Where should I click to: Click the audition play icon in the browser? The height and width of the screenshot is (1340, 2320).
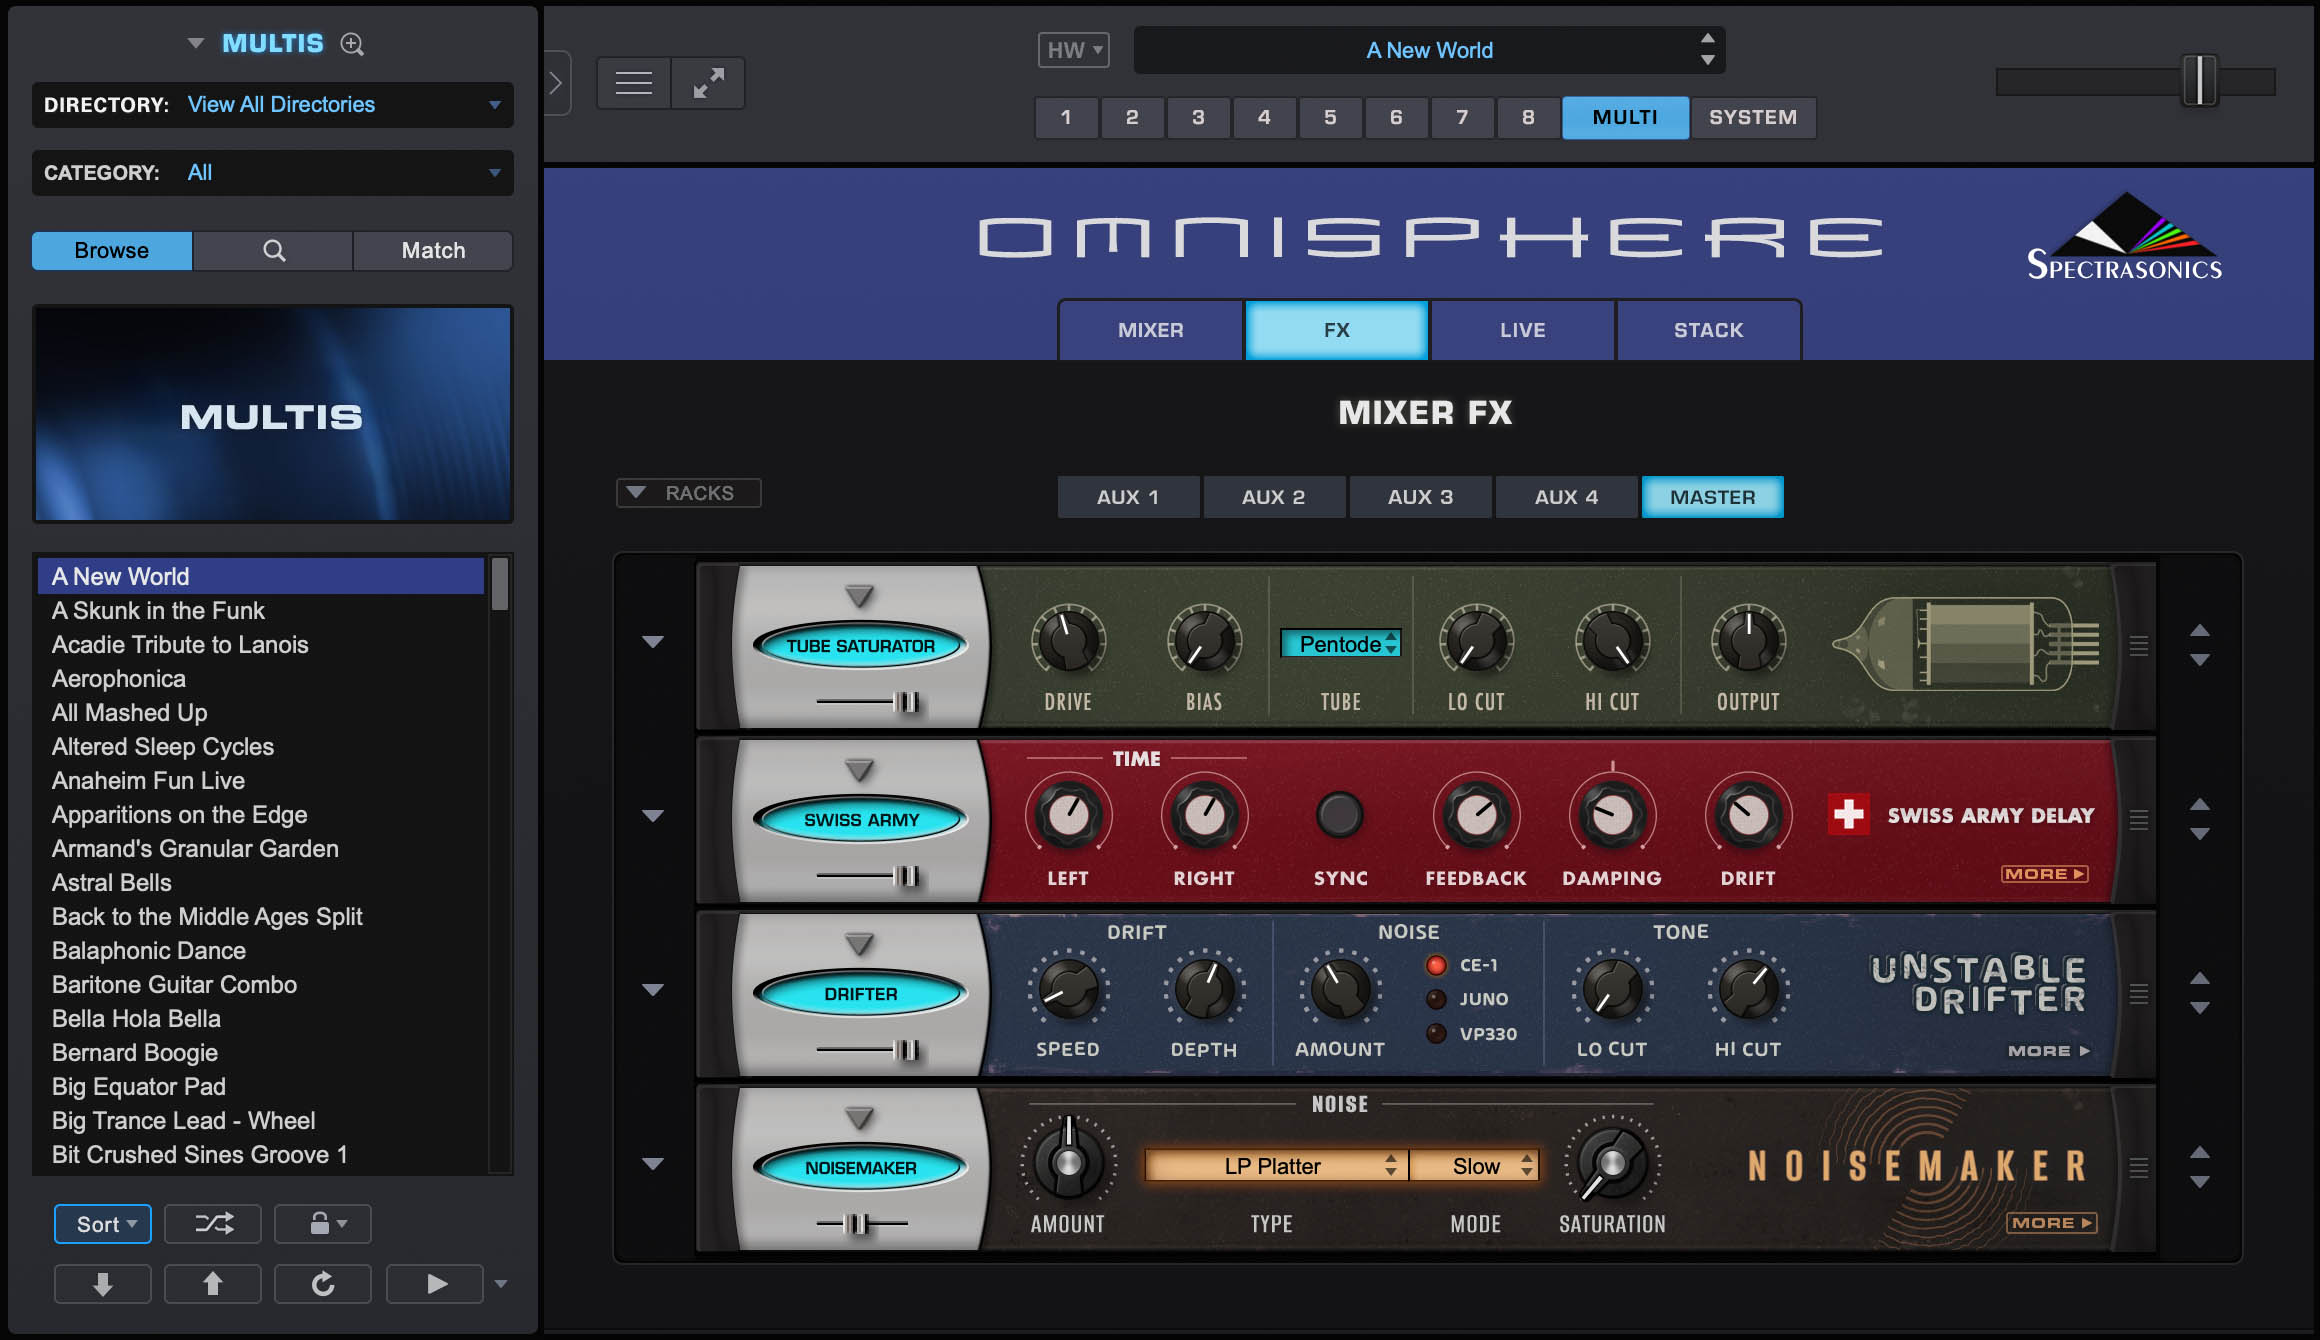(x=434, y=1283)
